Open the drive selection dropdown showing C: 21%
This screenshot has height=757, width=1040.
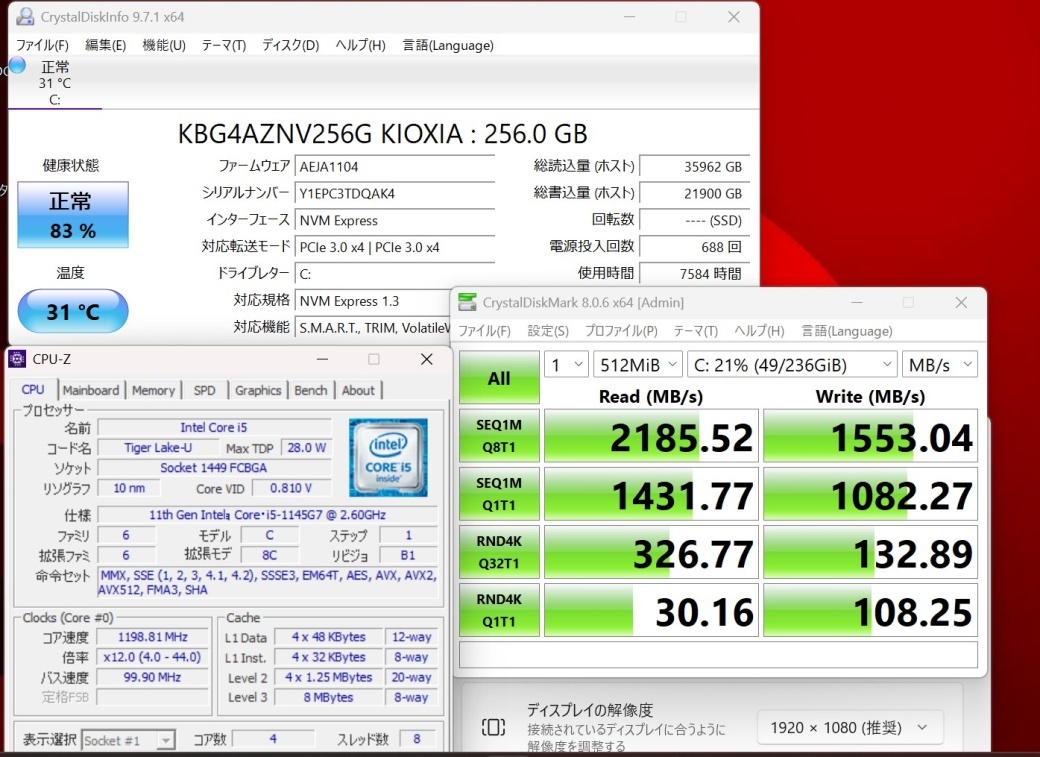pyautogui.click(x=792, y=364)
